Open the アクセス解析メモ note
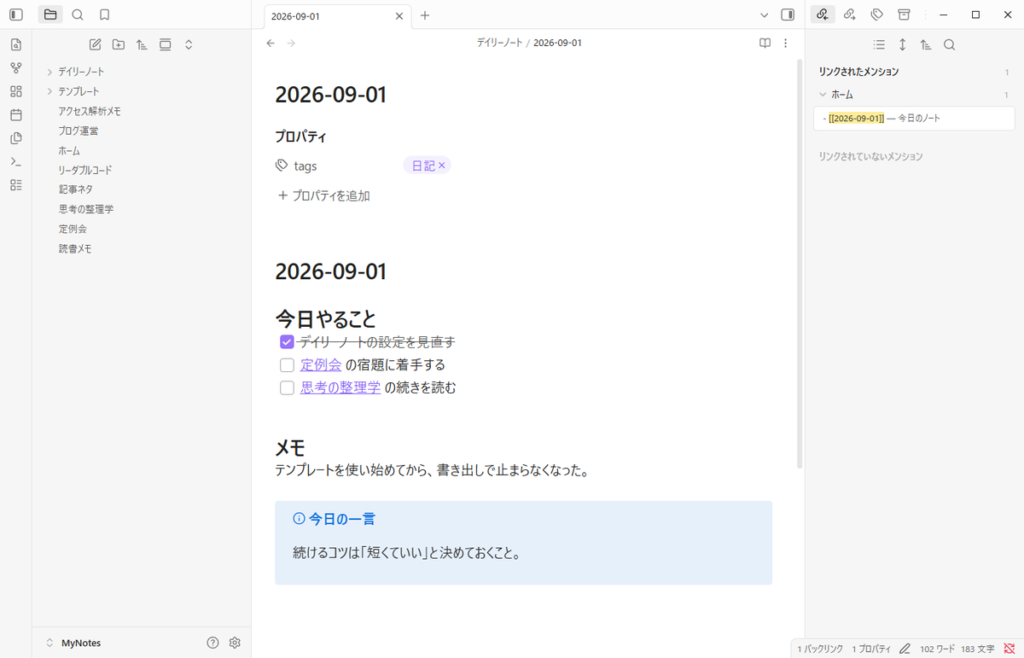This screenshot has height=658, width=1024. 89,111
